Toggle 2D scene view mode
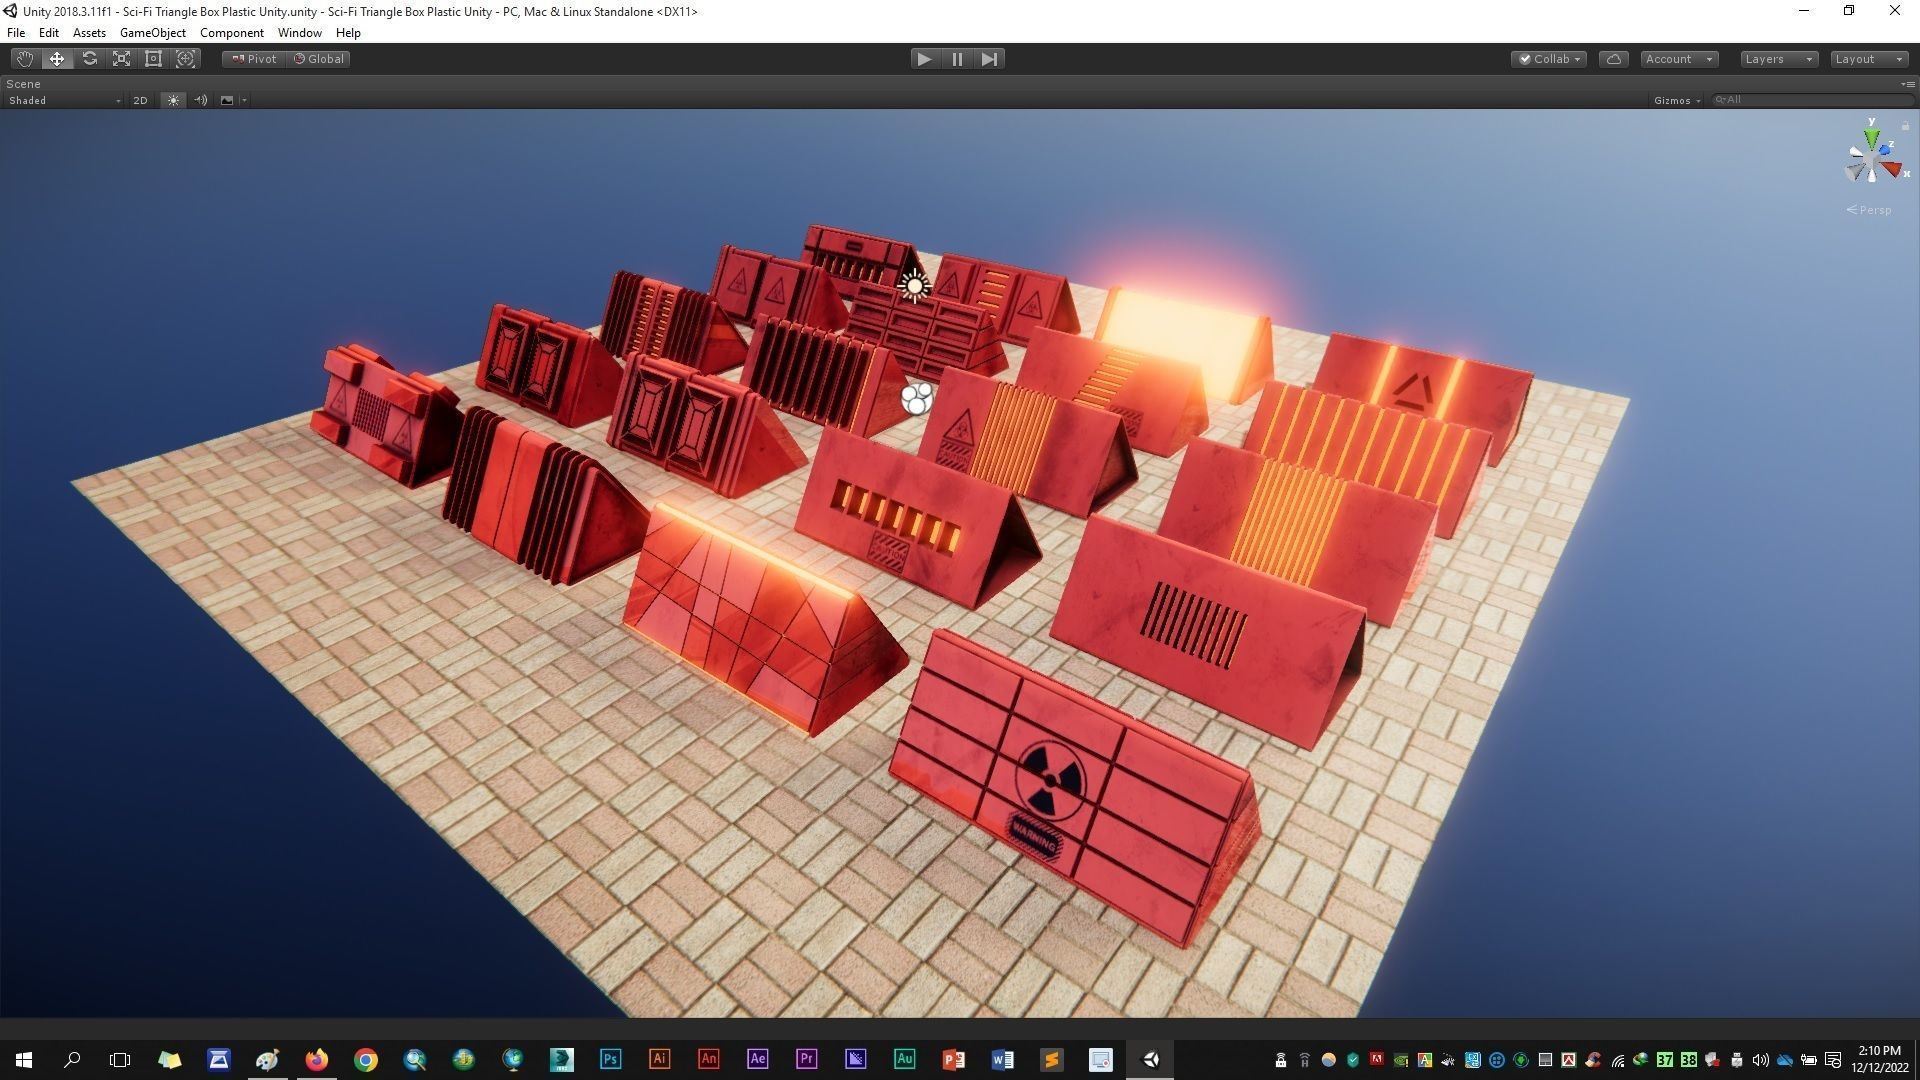Image resolution: width=1920 pixels, height=1080 pixels. [140, 100]
